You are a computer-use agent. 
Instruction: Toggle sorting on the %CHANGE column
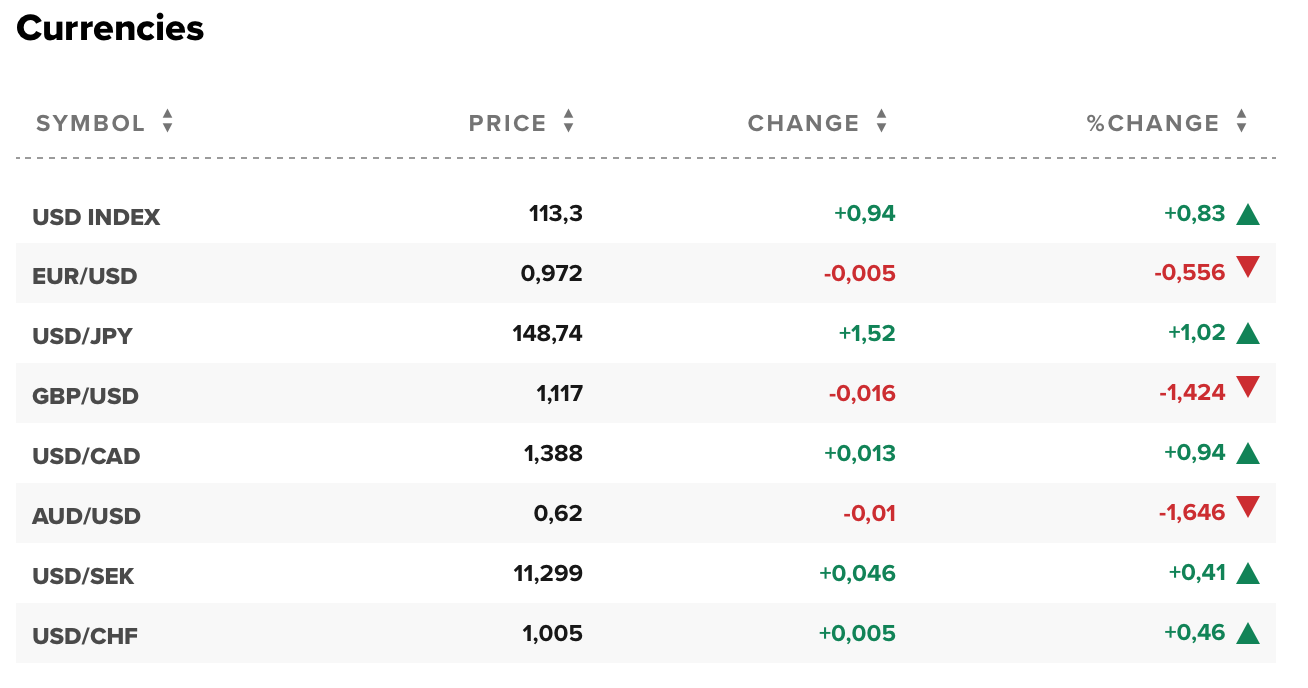[1242, 122]
